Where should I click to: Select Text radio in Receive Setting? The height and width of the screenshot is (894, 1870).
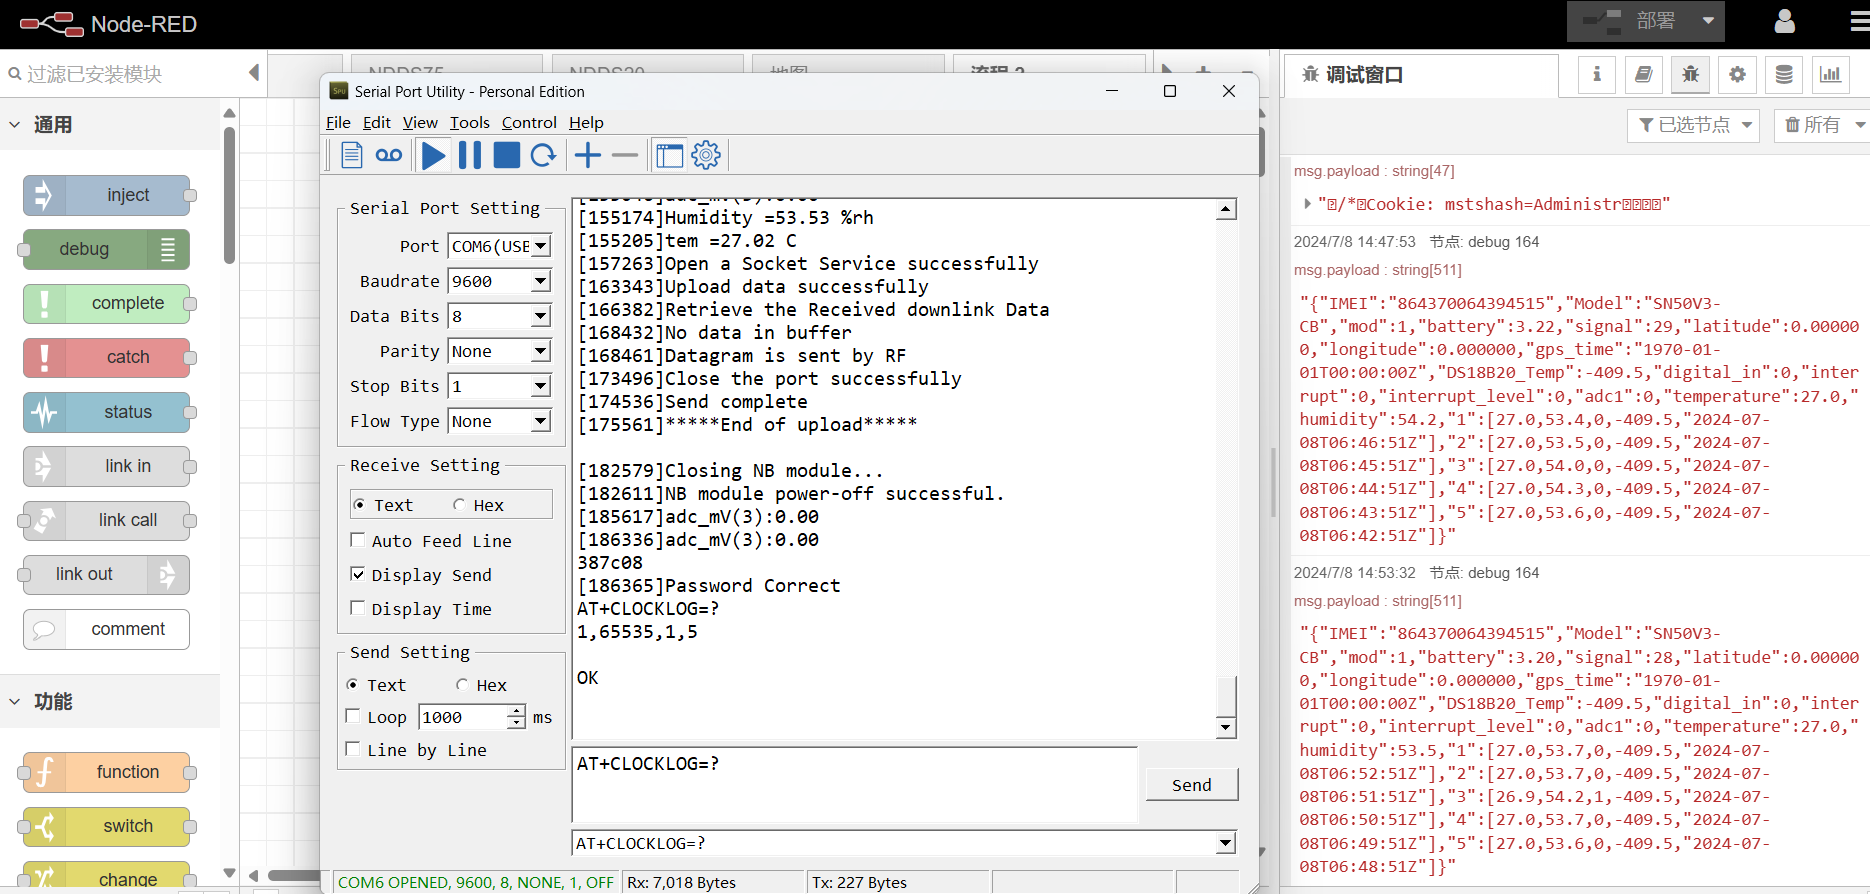tap(360, 505)
